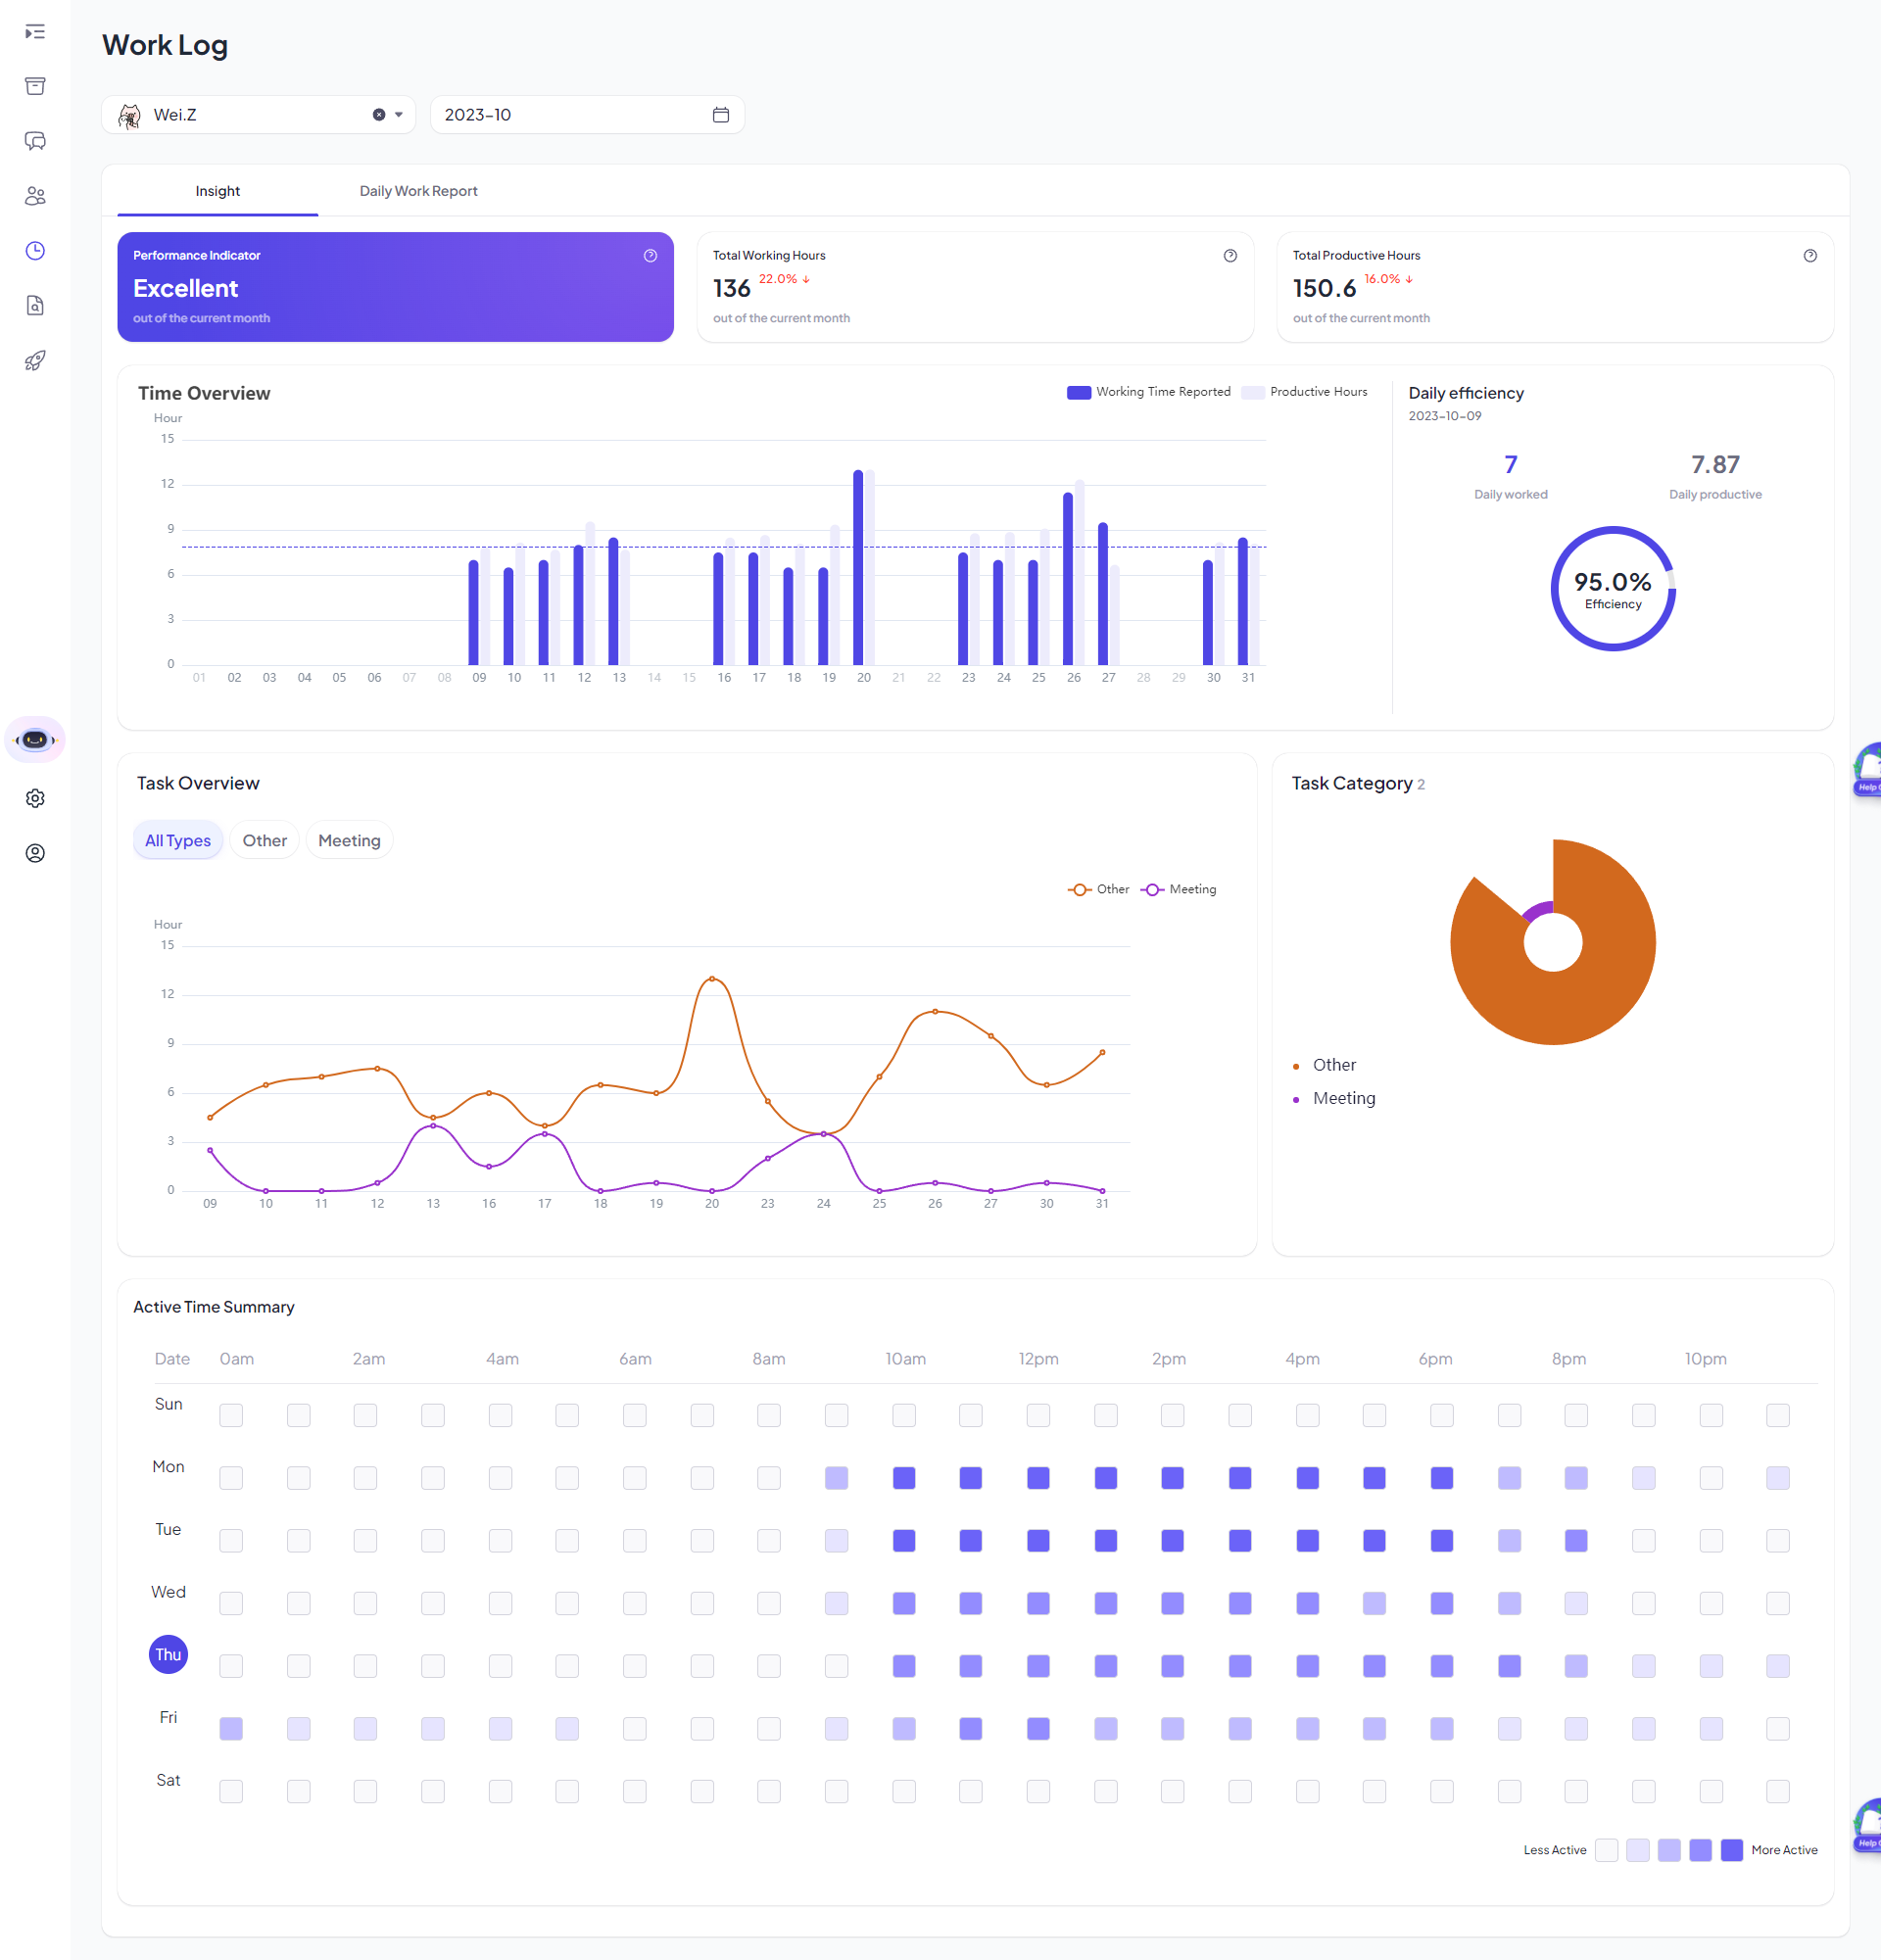This screenshot has height=1960, width=1881.
Task: Toggle Productive Hours legend
Action: (1304, 392)
